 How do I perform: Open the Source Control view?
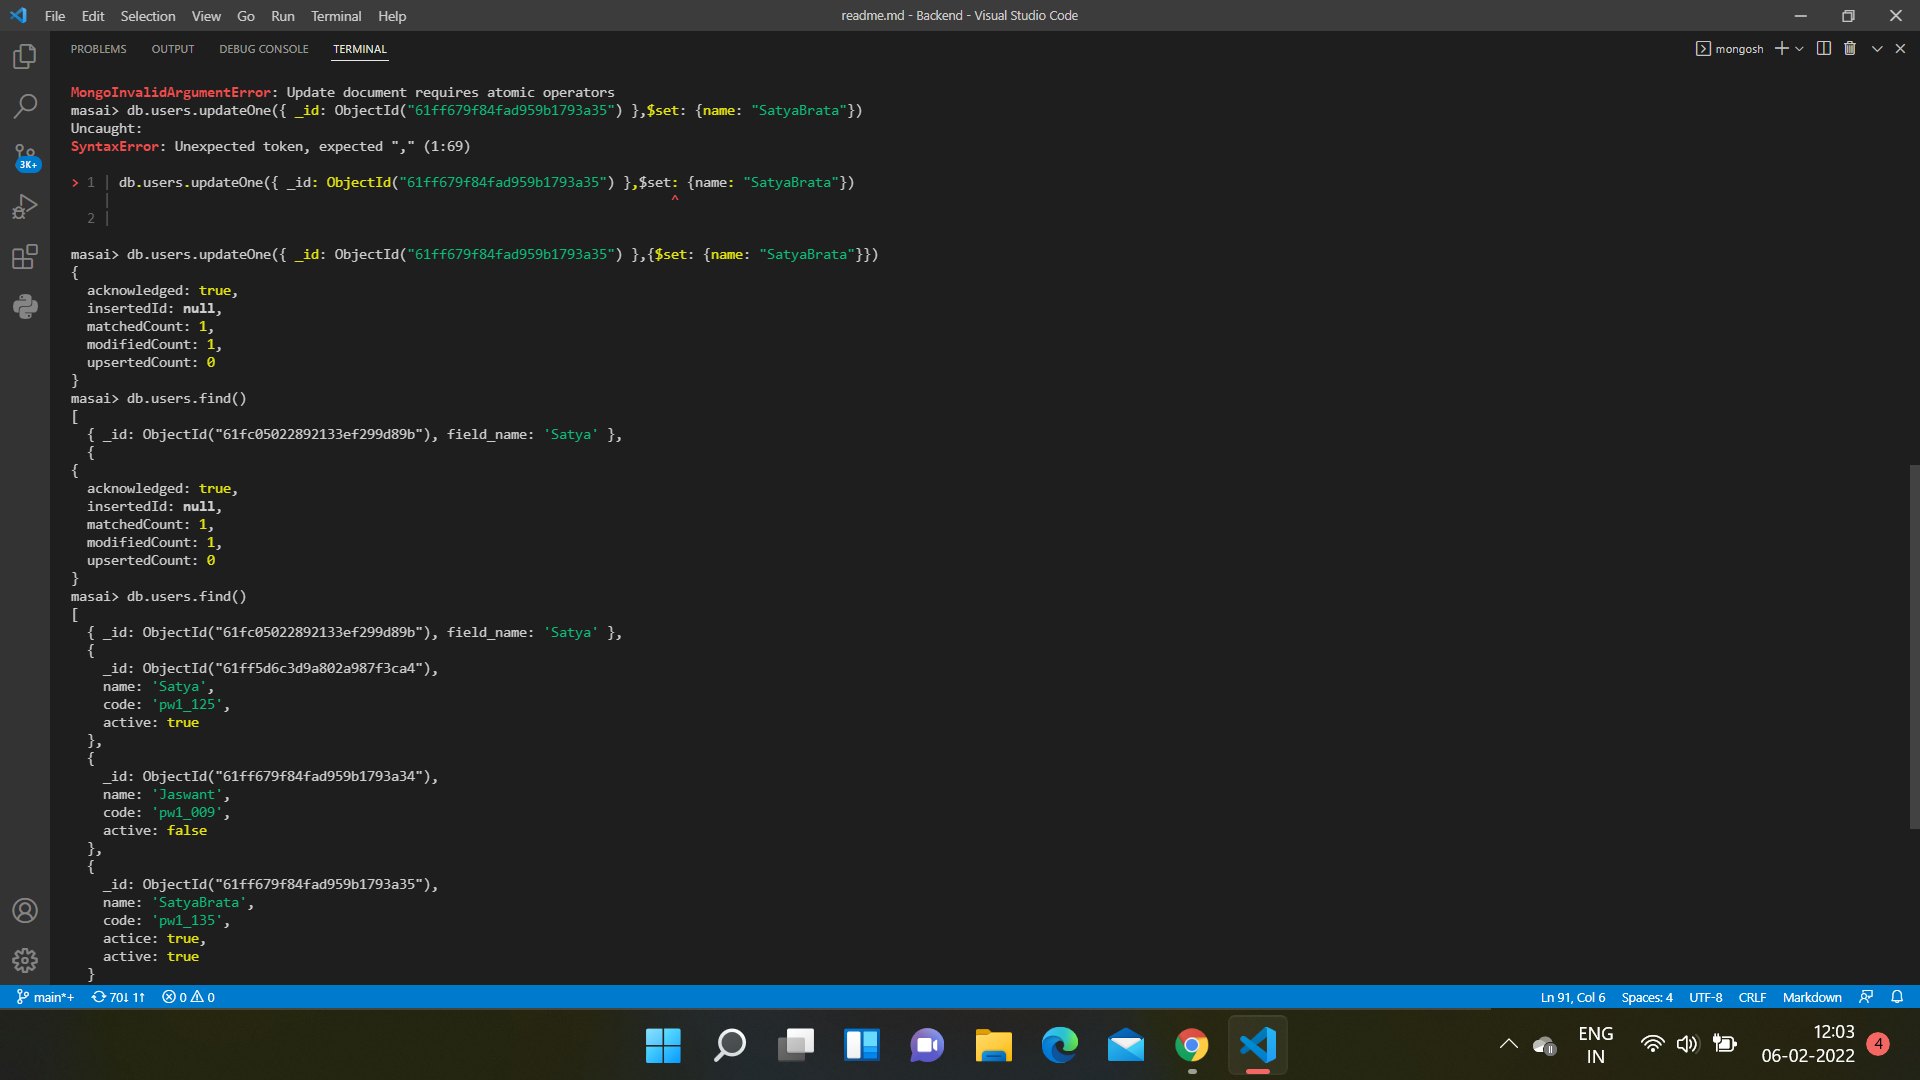[x=24, y=156]
